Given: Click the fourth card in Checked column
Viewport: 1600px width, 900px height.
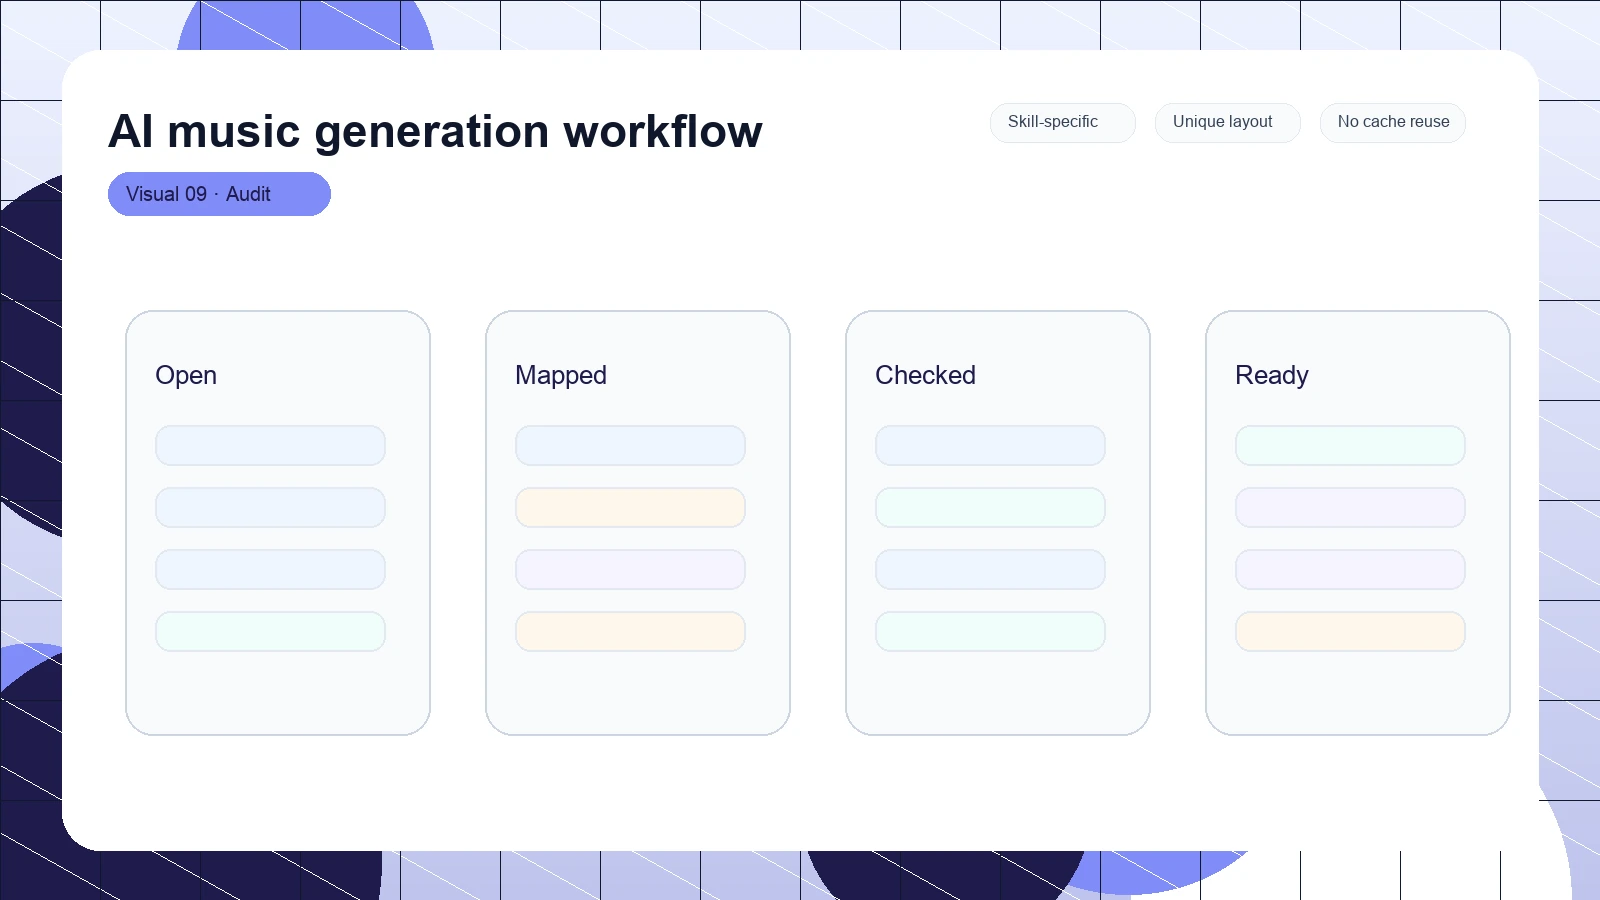Looking at the screenshot, I should pos(990,632).
